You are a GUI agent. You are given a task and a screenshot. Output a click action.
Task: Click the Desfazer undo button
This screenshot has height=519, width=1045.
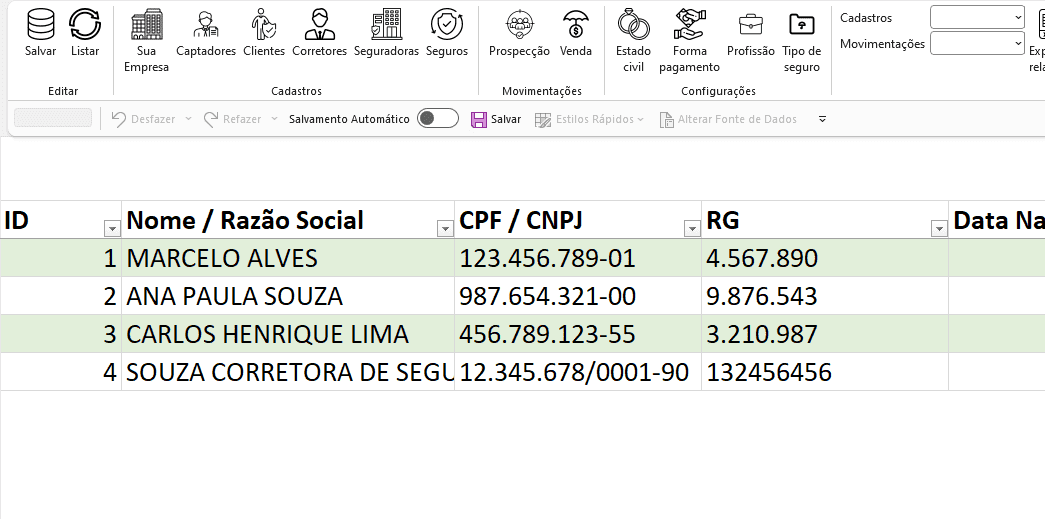tap(143, 119)
